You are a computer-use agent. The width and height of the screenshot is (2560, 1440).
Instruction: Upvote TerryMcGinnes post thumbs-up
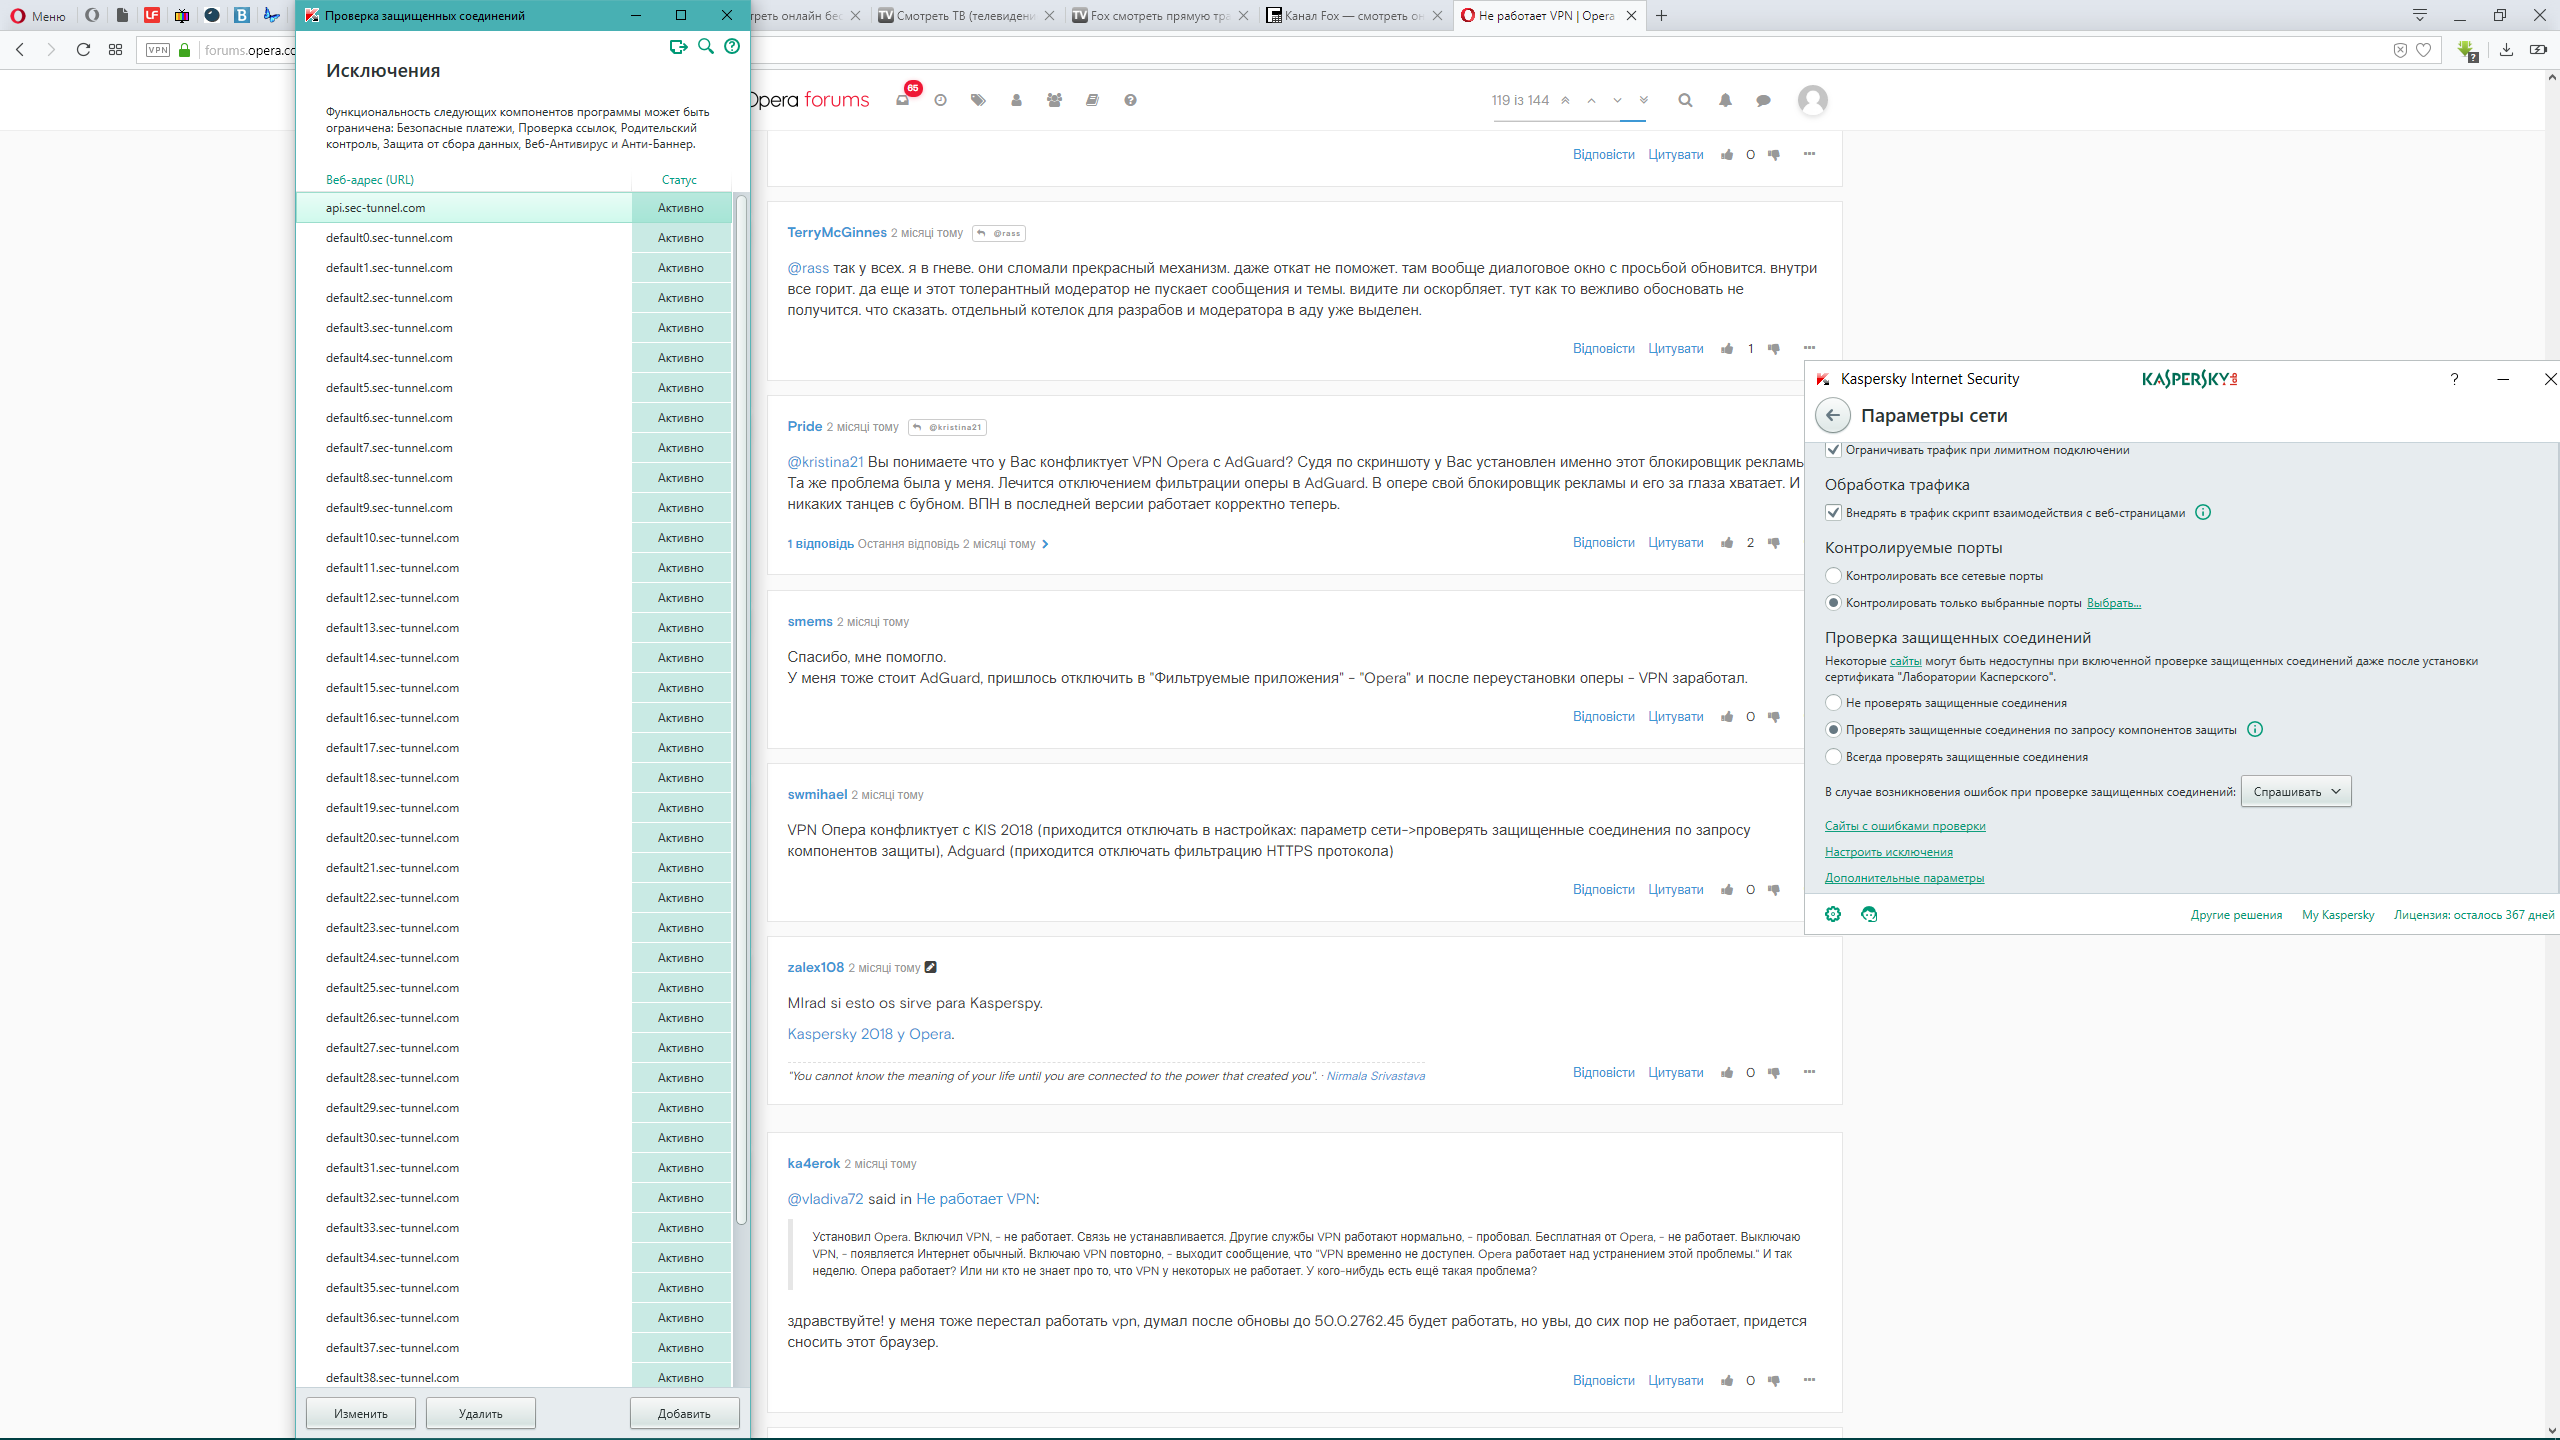pyautogui.click(x=1727, y=349)
